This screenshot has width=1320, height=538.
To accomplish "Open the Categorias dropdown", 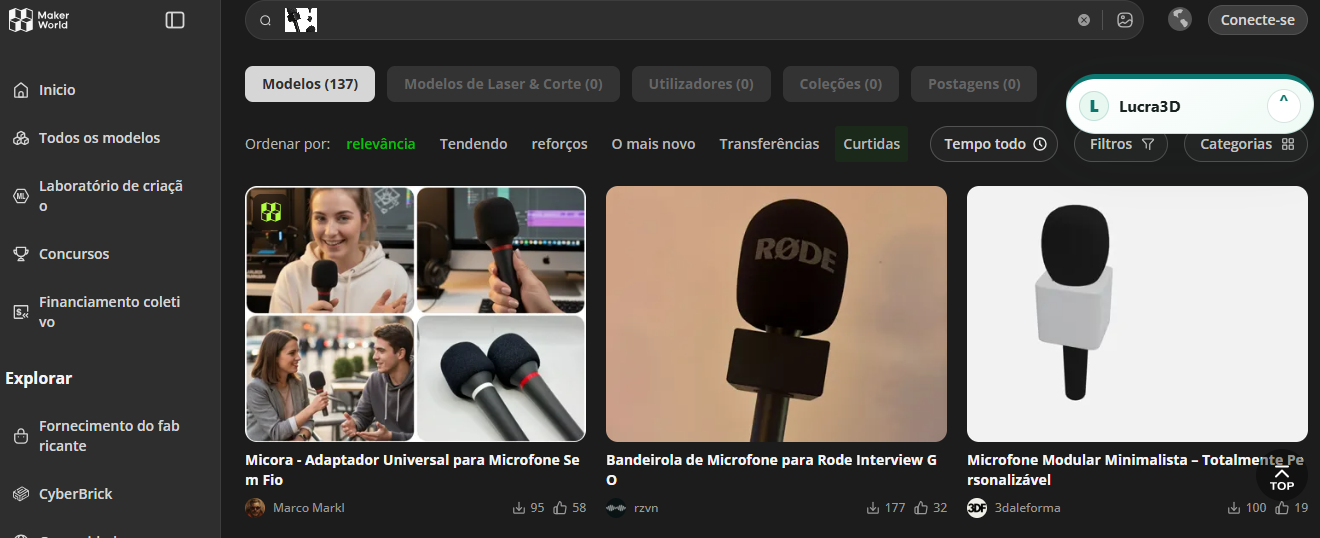I will click(1246, 144).
